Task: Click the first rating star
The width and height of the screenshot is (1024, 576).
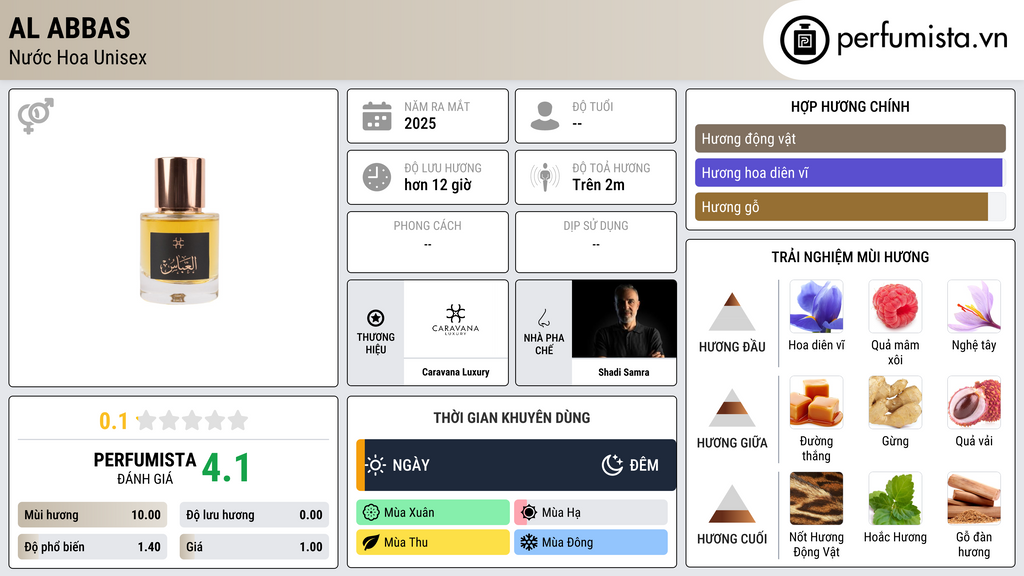Action: (x=146, y=420)
